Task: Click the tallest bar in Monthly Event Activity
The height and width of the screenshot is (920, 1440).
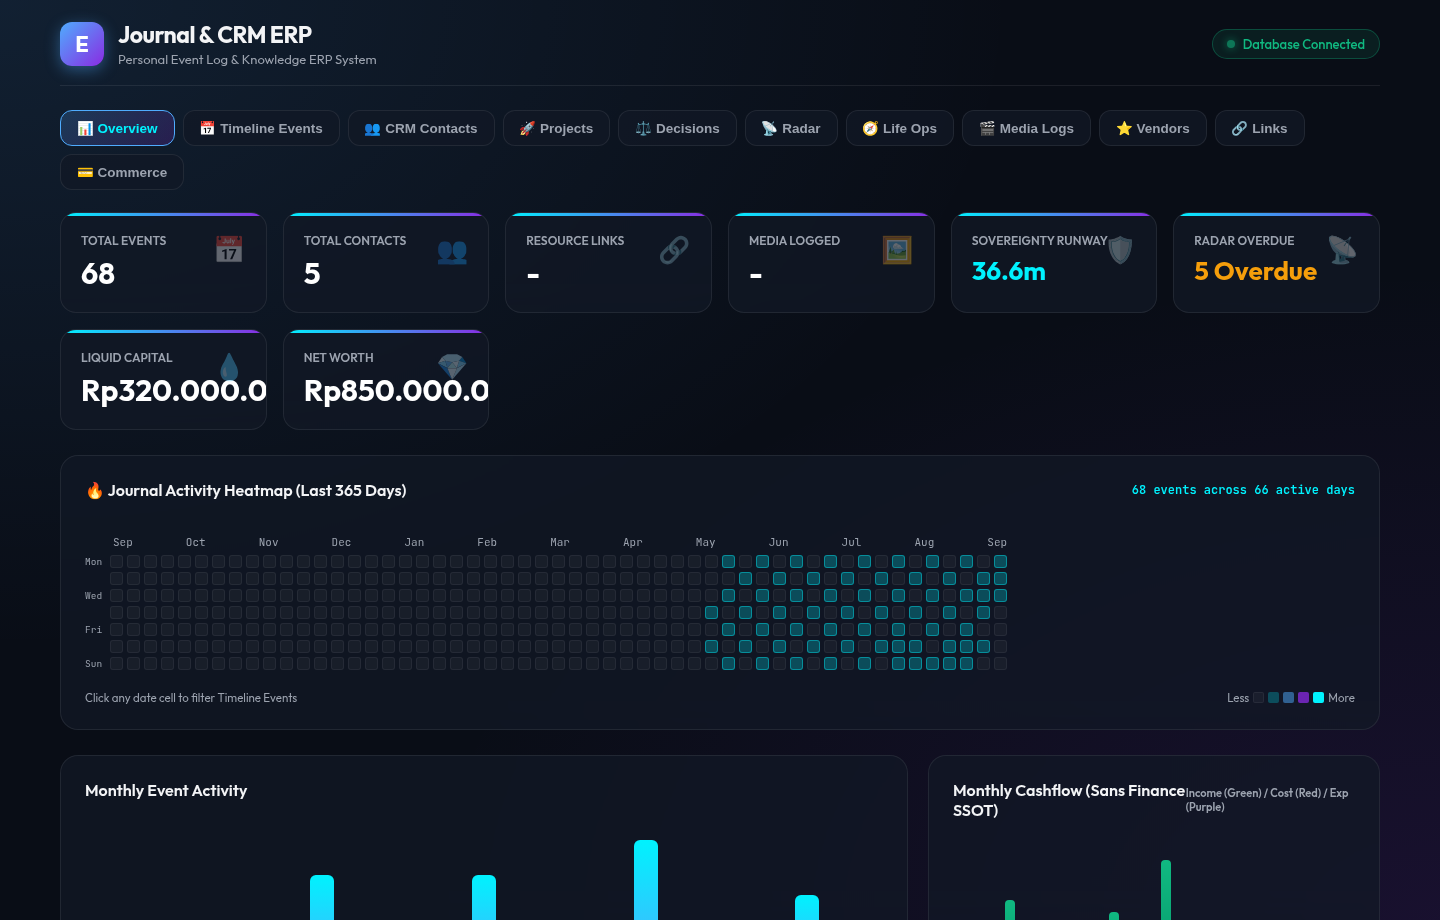Action: coord(646,880)
